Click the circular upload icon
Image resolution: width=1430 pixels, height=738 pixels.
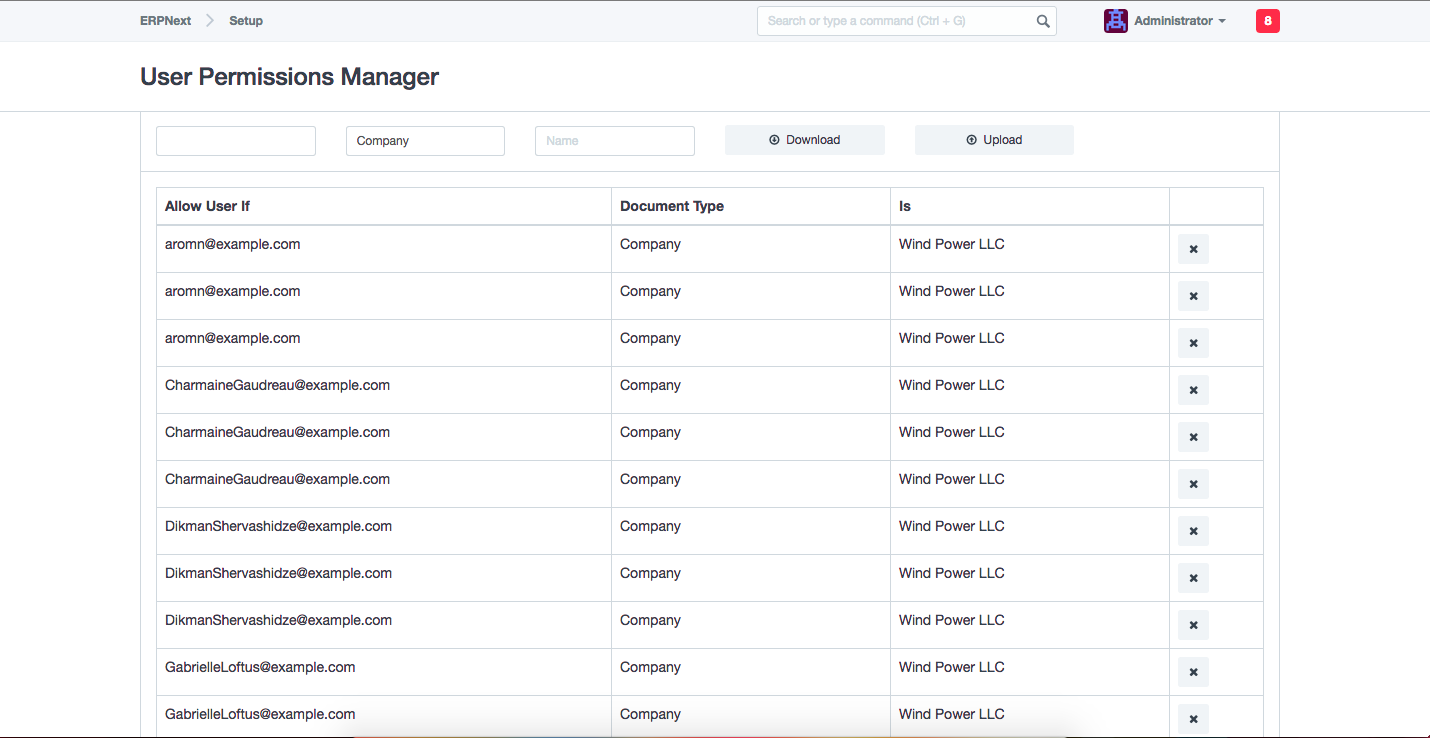point(970,139)
